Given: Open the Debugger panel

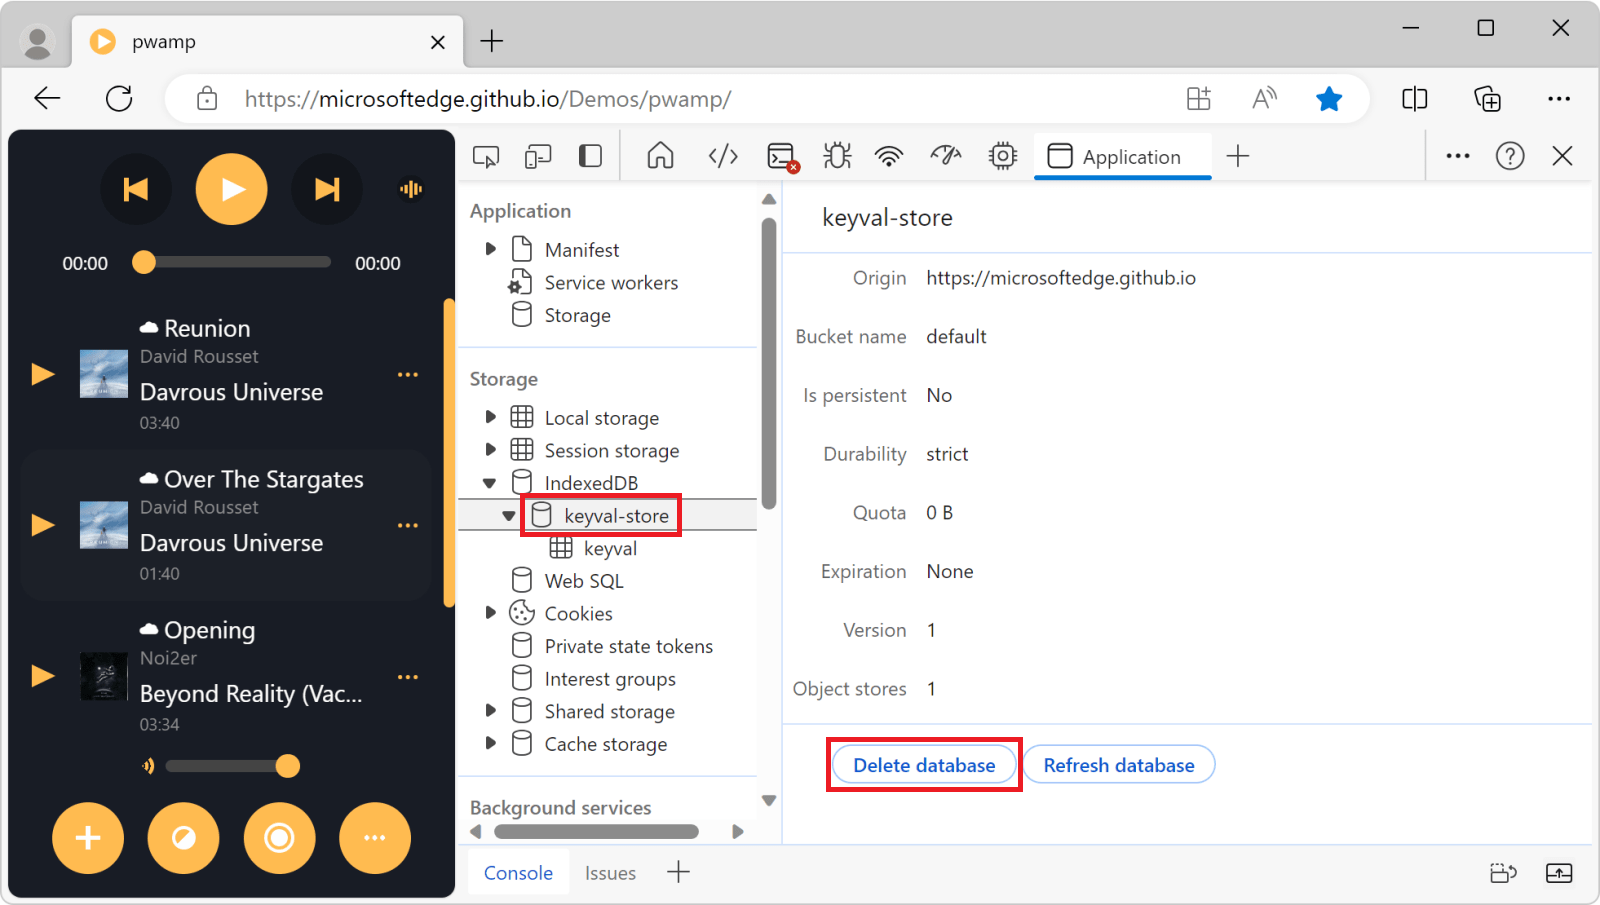Looking at the screenshot, I should click(836, 156).
